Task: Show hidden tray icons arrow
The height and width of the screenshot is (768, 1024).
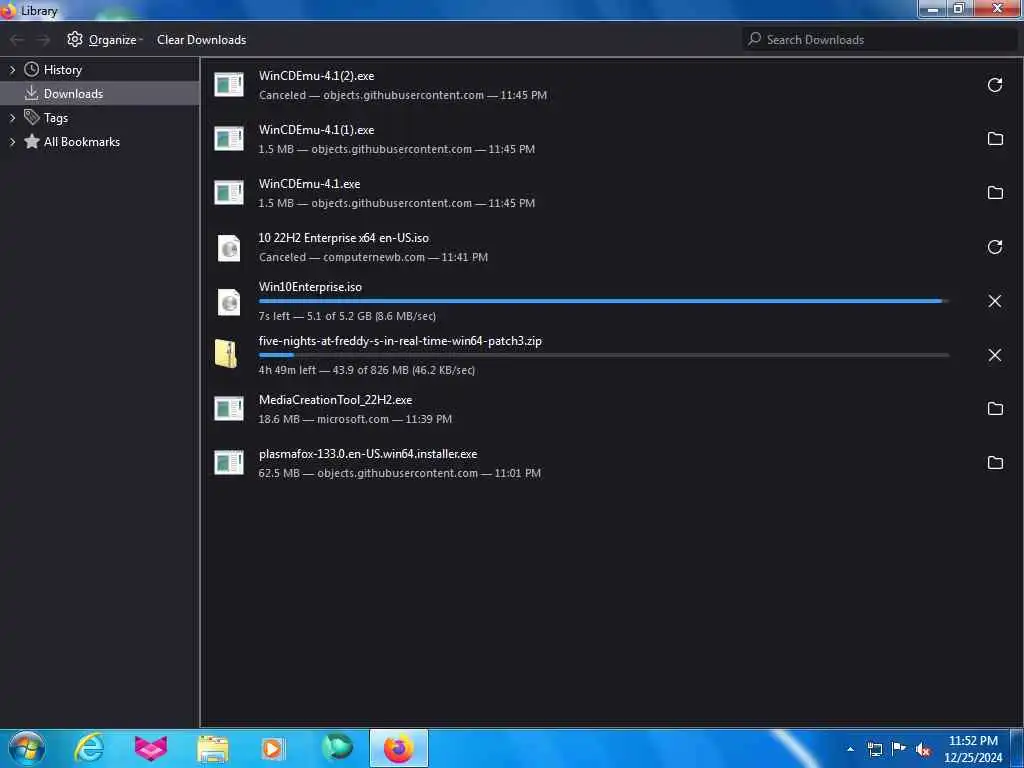Action: pos(850,749)
